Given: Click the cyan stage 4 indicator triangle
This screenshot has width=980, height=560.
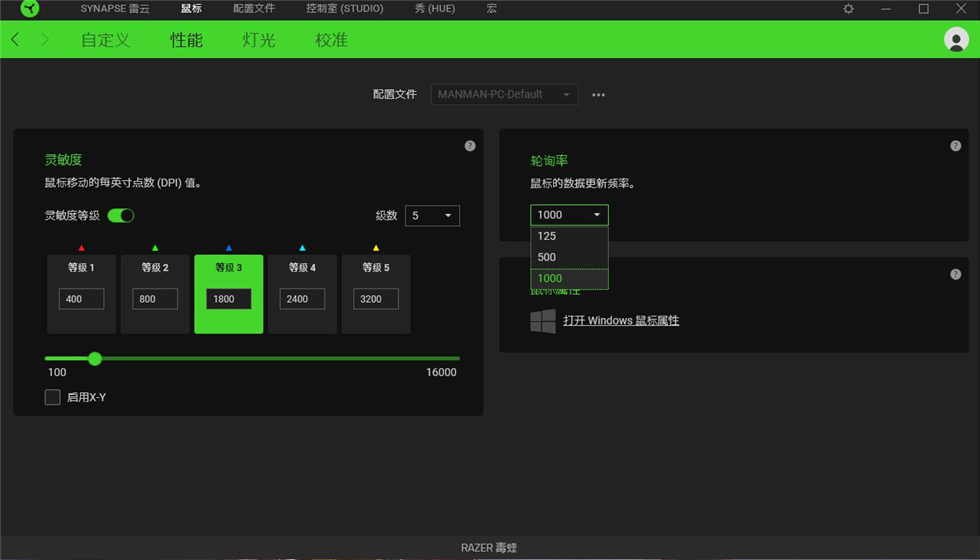Looking at the screenshot, I should pyautogui.click(x=302, y=248).
